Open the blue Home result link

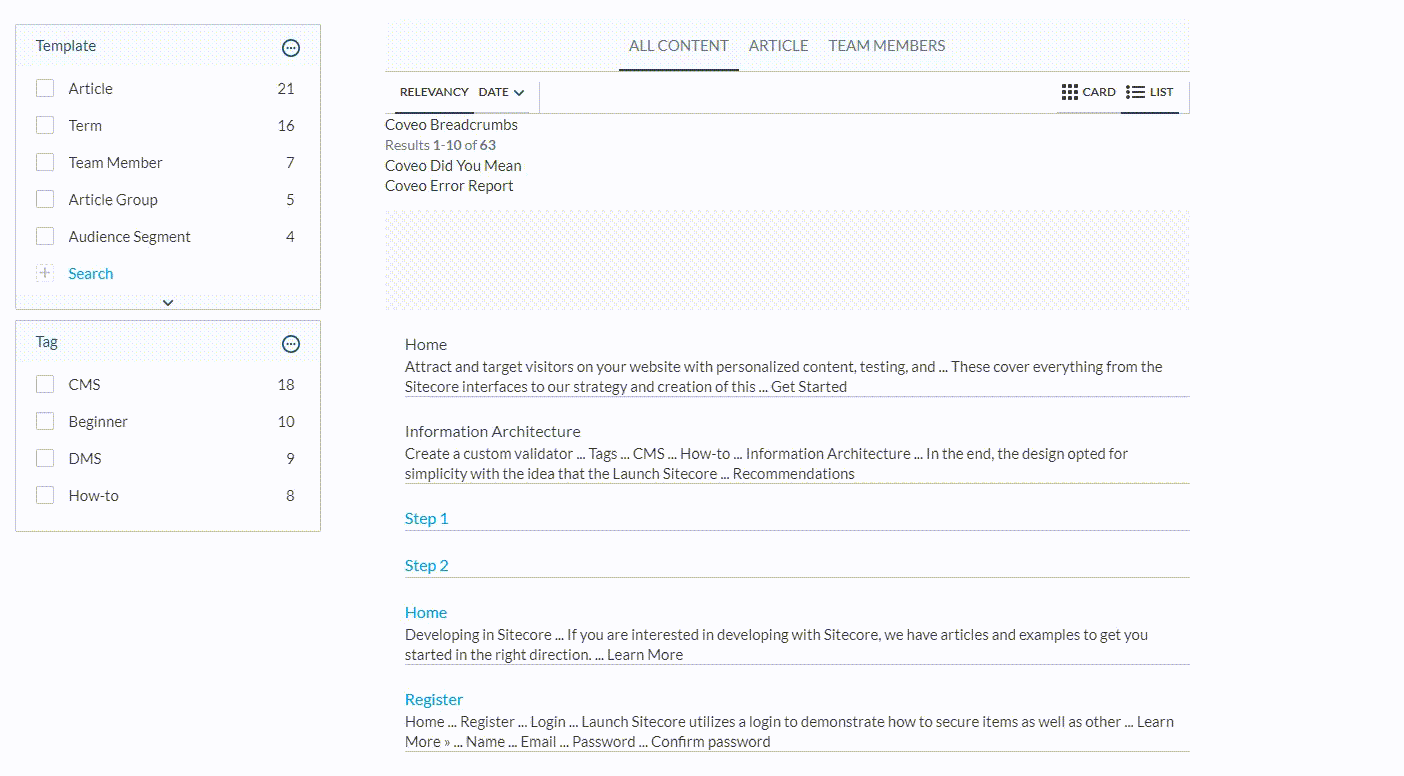[426, 612]
